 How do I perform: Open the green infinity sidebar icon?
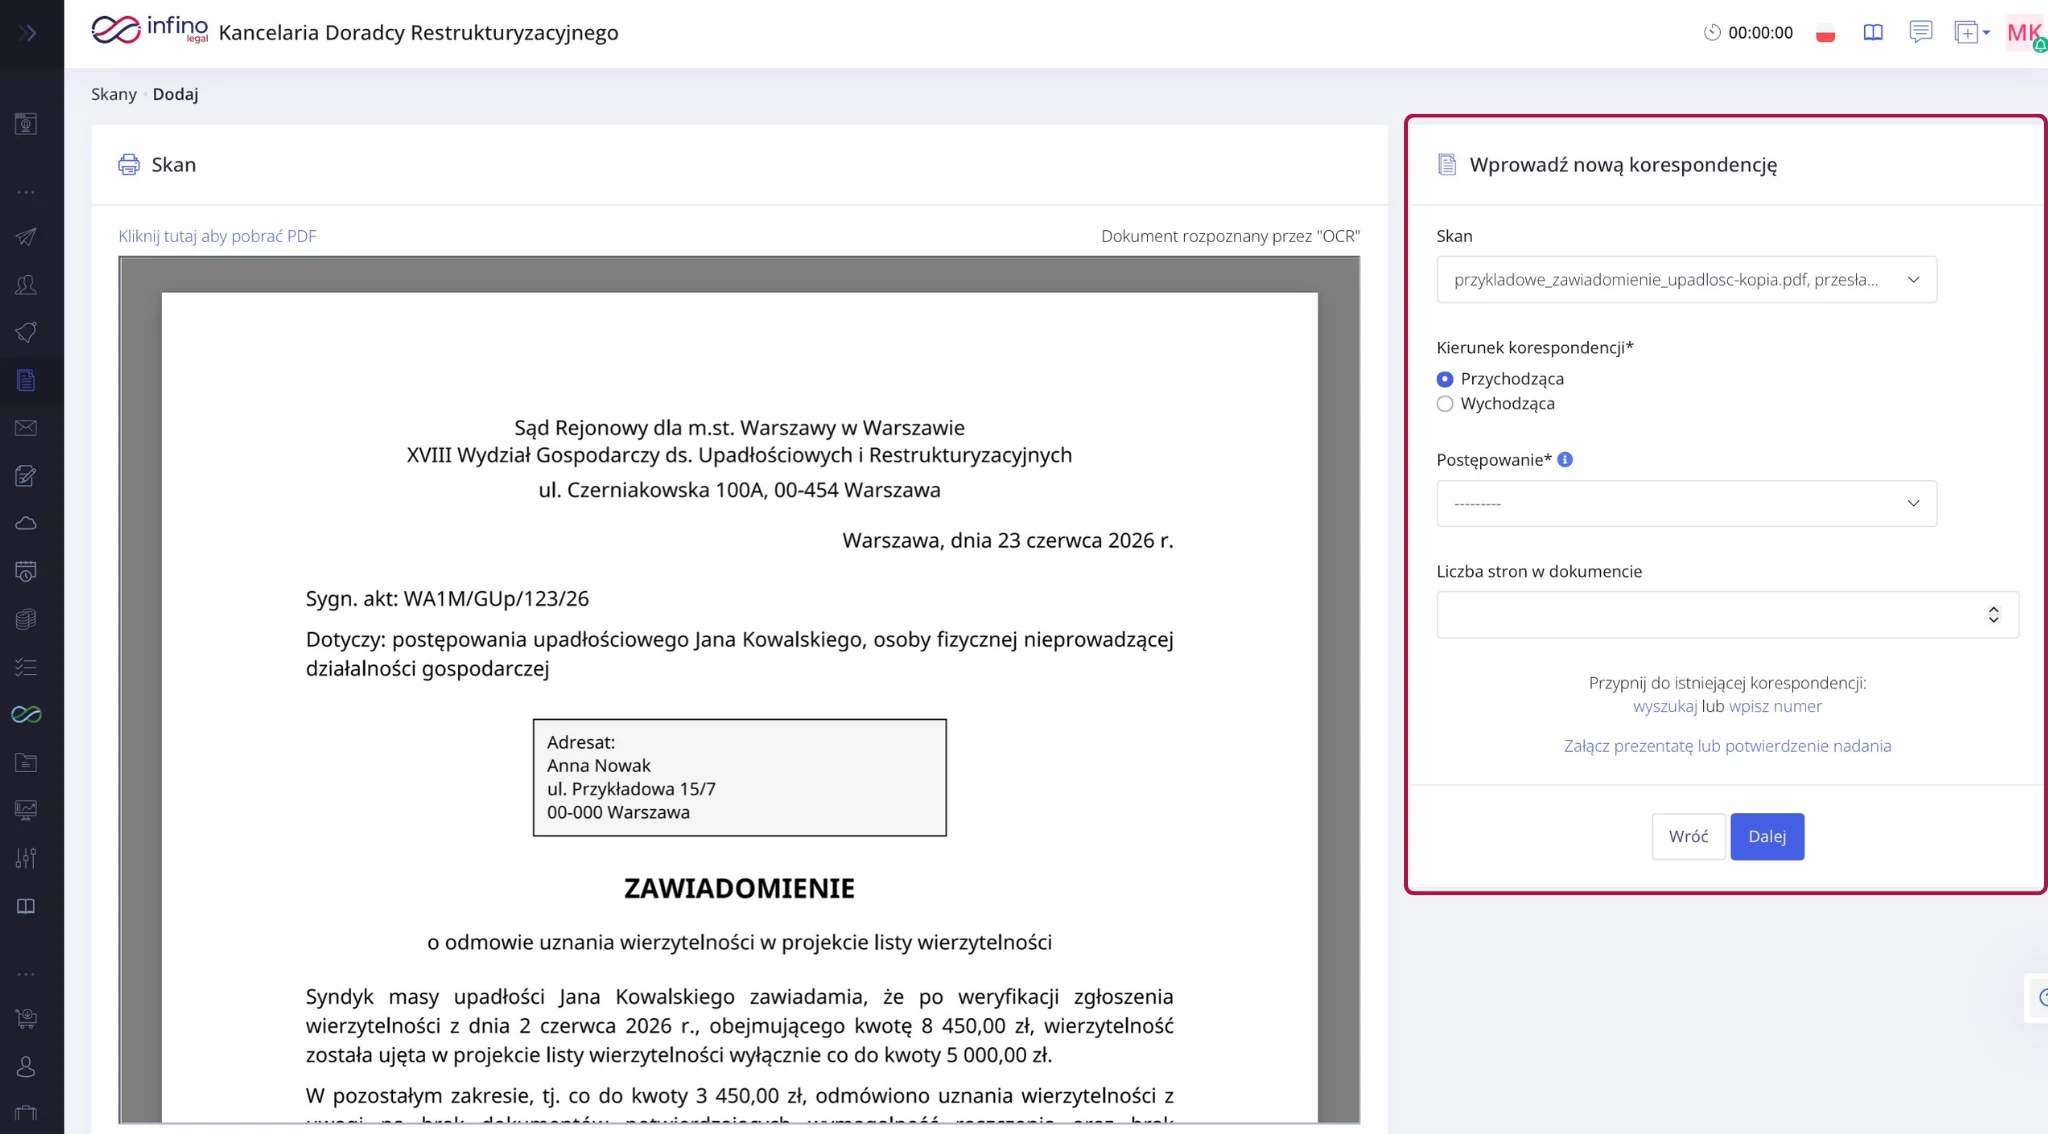(26, 714)
